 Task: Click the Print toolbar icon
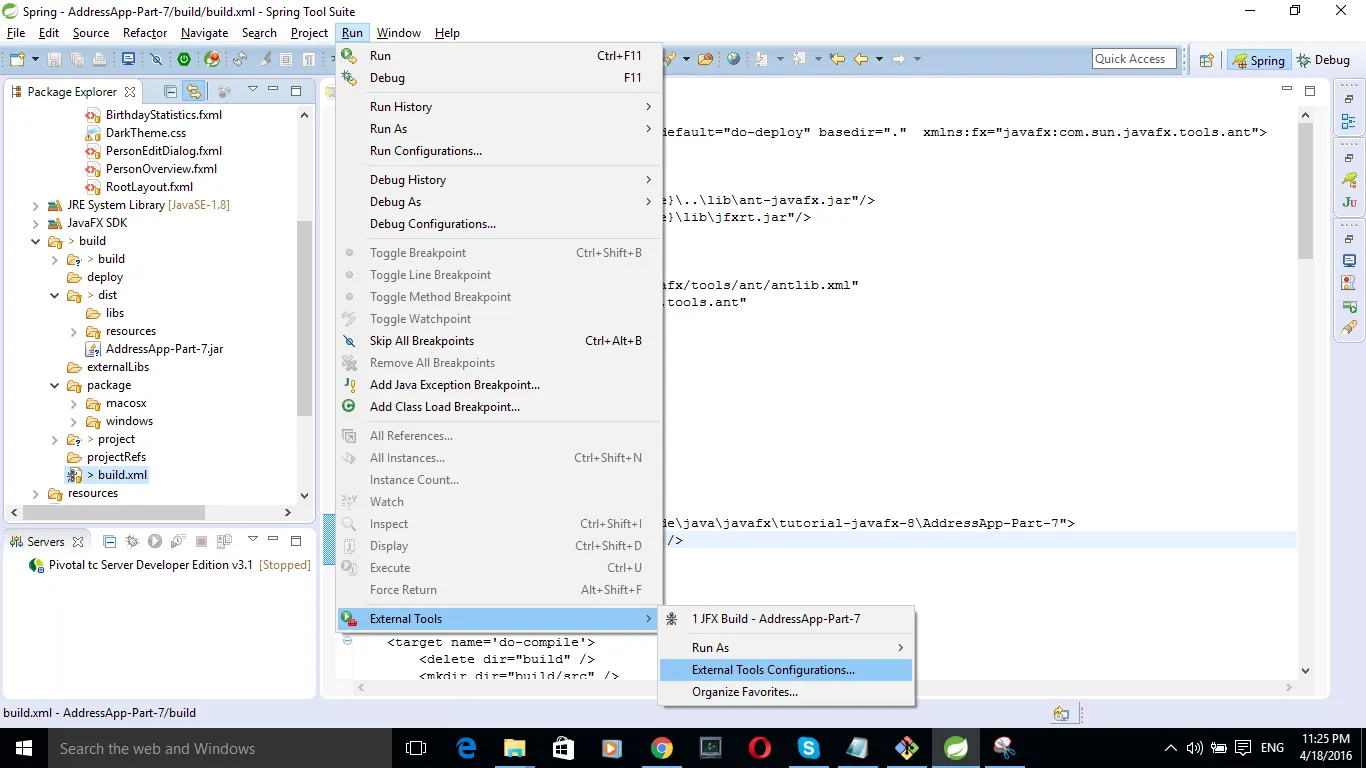click(99, 60)
